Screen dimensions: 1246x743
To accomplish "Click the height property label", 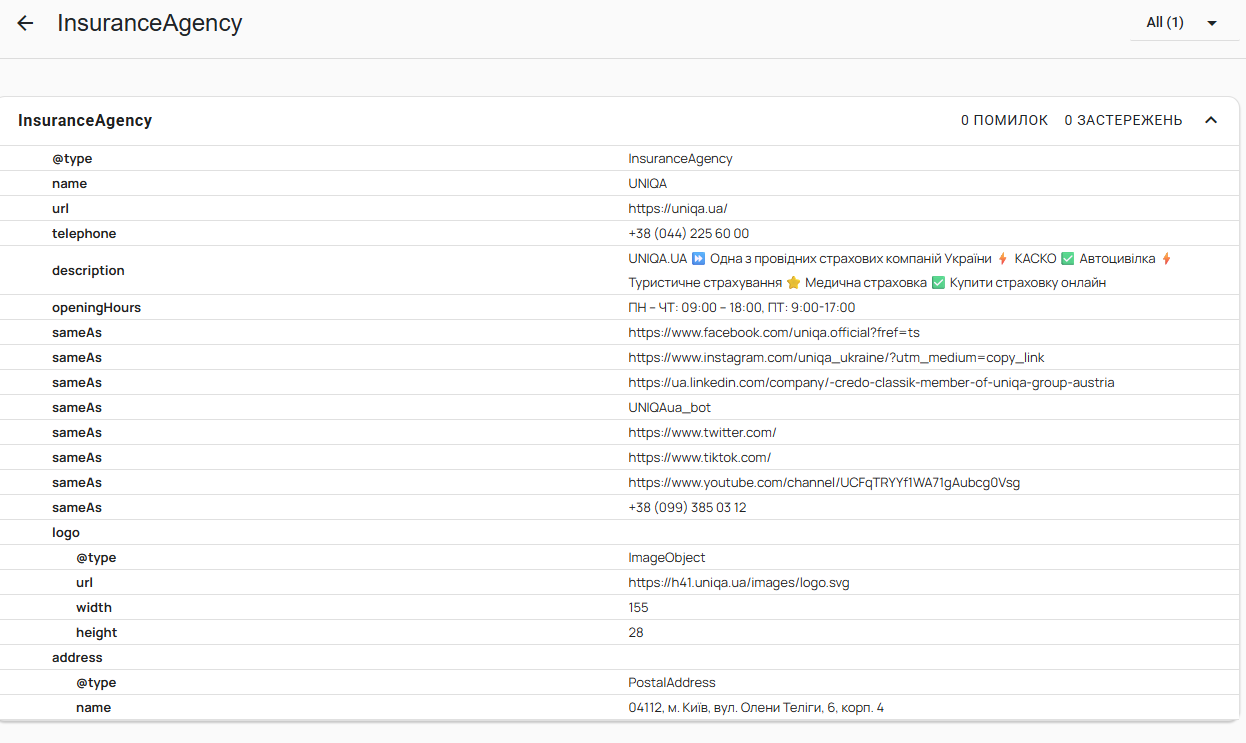I will pos(97,632).
